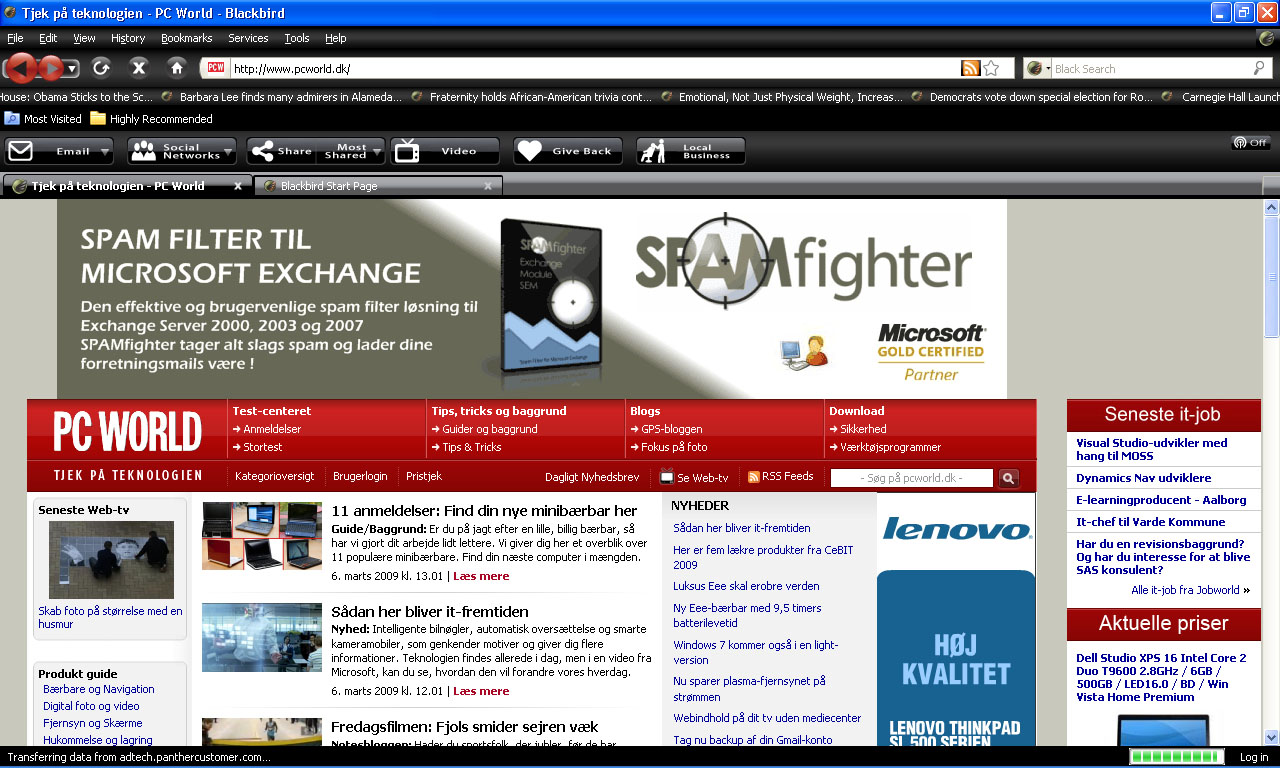The image size is (1280, 768).
Task: Open the Give Back heart button
Action: pyautogui.click(x=568, y=151)
